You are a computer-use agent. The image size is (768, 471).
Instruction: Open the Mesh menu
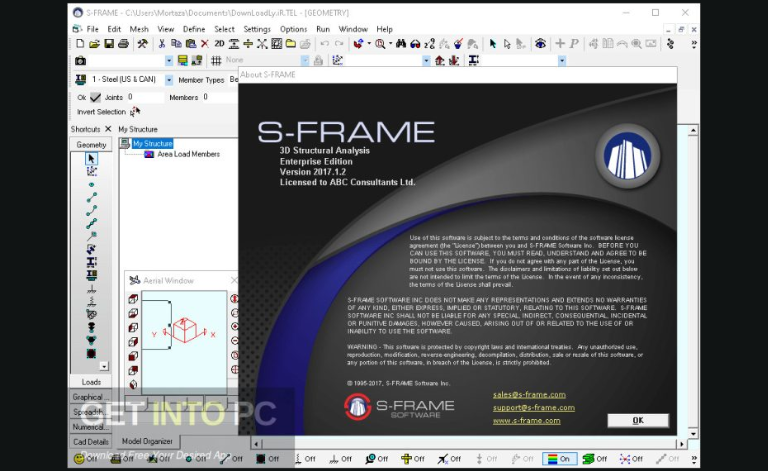[139, 29]
